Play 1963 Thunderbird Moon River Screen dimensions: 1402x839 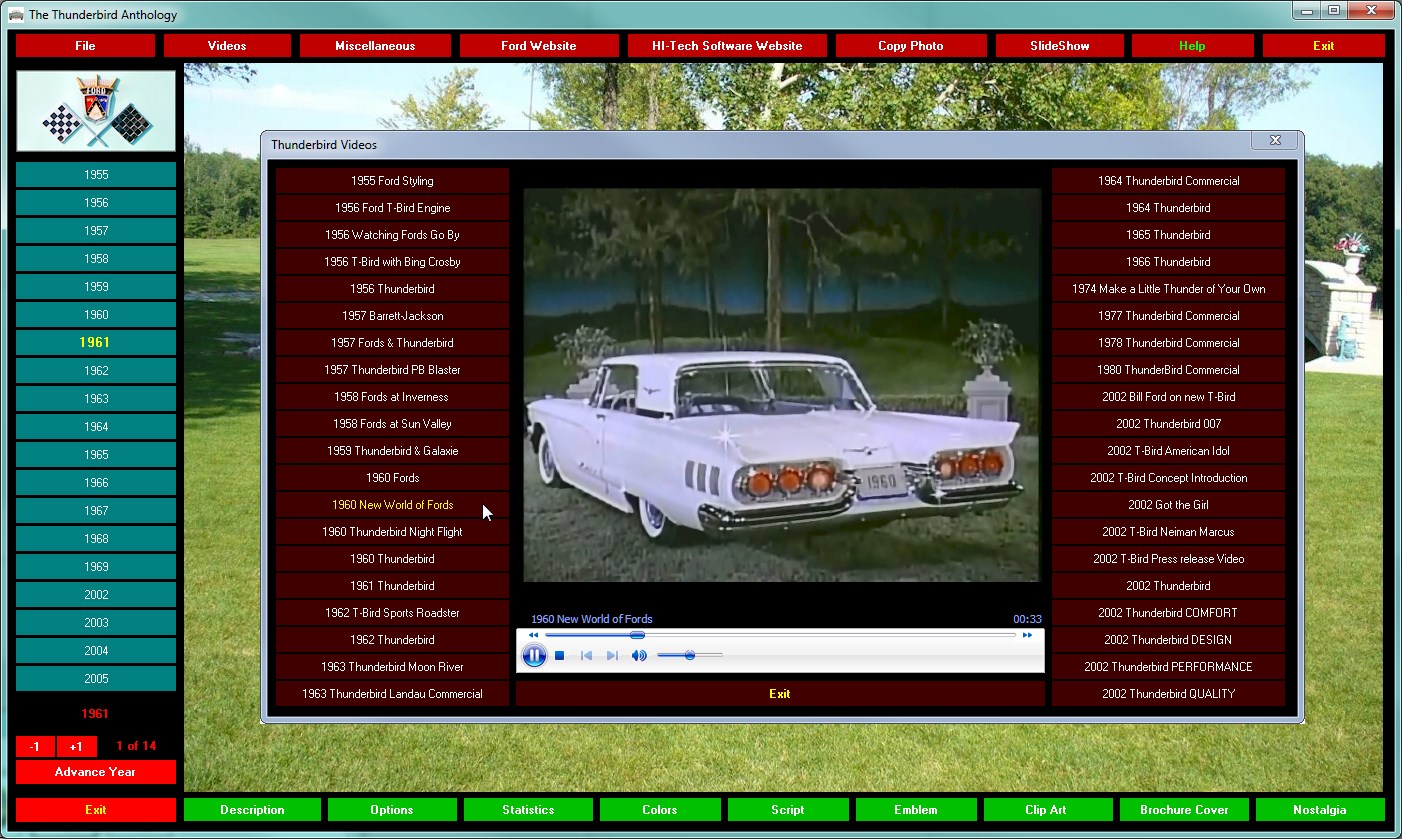392,667
